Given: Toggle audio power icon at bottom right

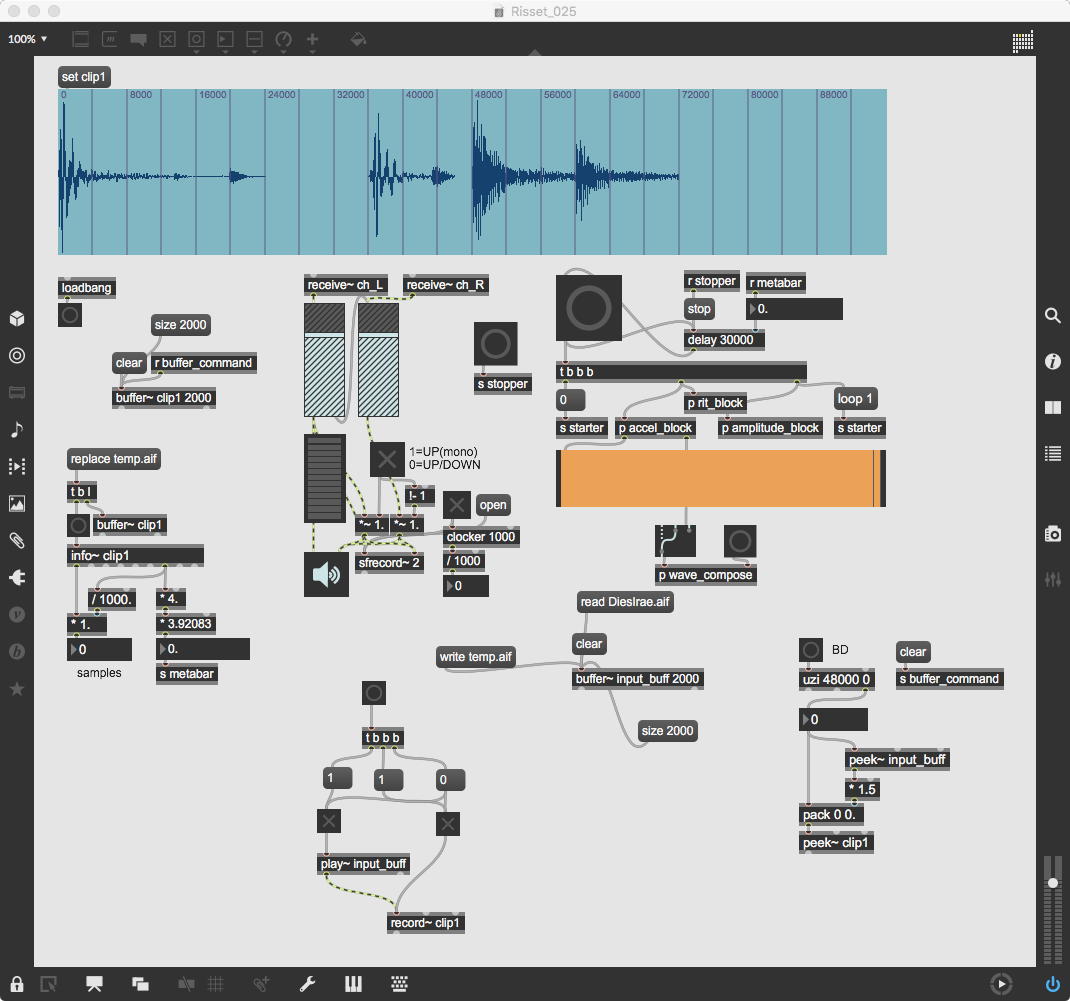Looking at the screenshot, I should coord(1053,984).
